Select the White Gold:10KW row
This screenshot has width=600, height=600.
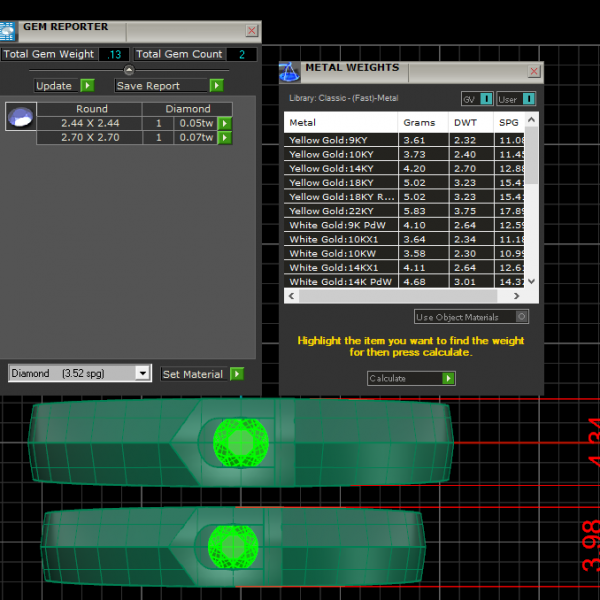coord(340,254)
